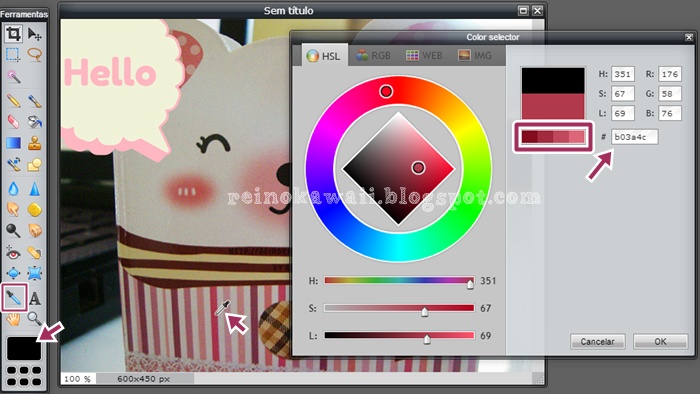Maximize the Sem título image window
The height and width of the screenshot is (394, 700).
click(x=523, y=11)
